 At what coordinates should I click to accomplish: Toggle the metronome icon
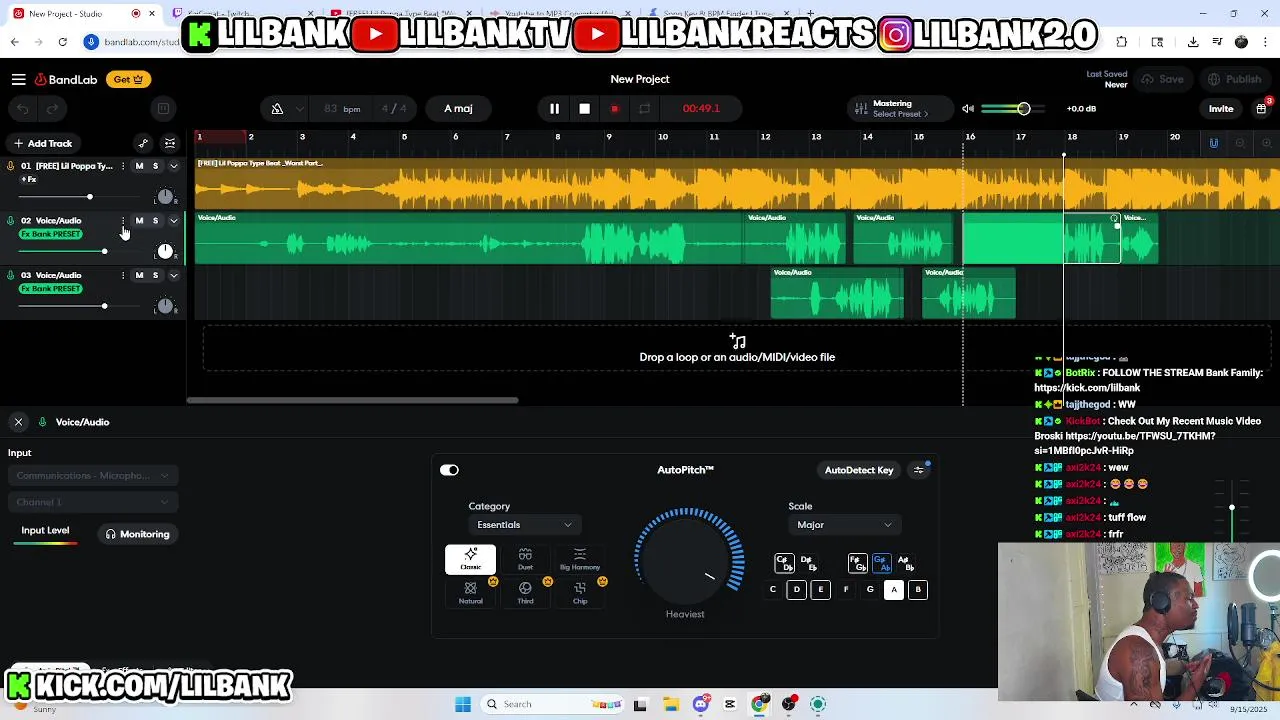coord(277,108)
